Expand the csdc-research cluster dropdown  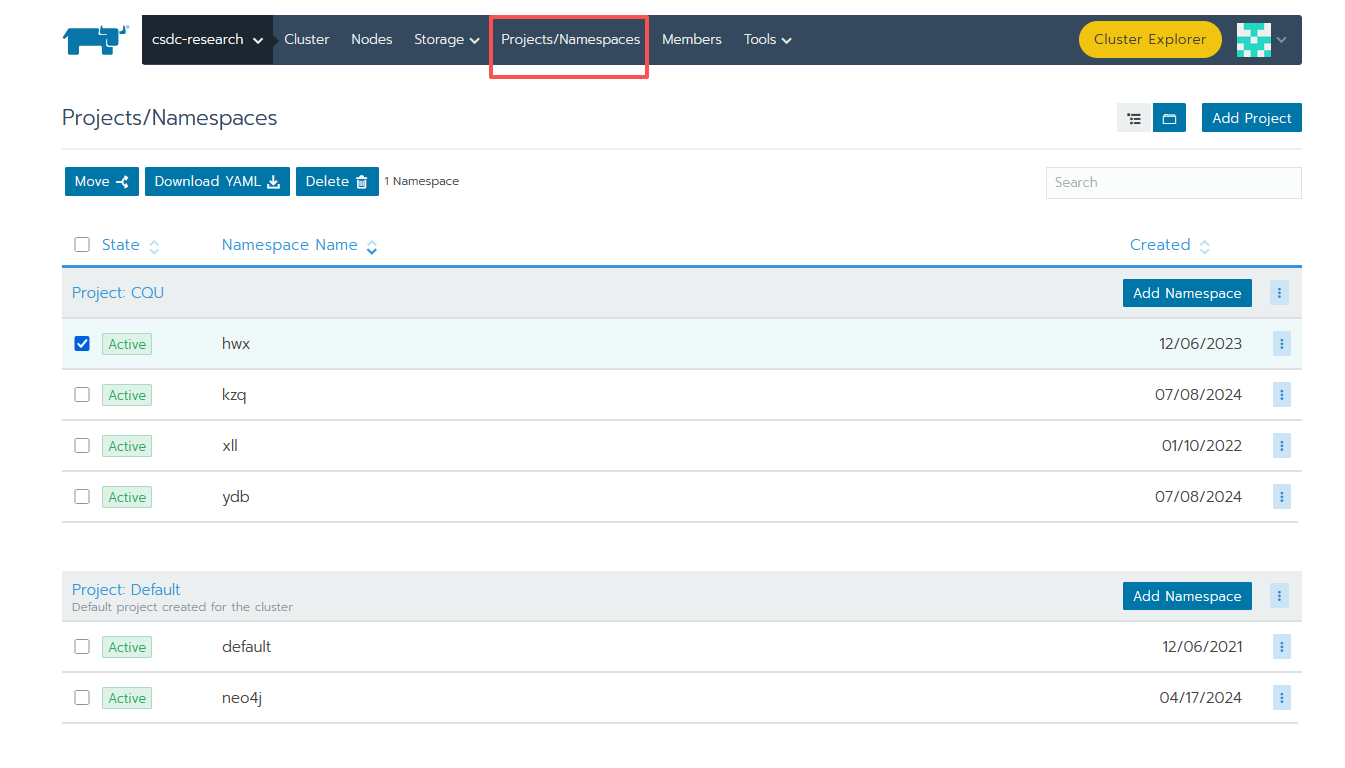(x=207, y=40)
